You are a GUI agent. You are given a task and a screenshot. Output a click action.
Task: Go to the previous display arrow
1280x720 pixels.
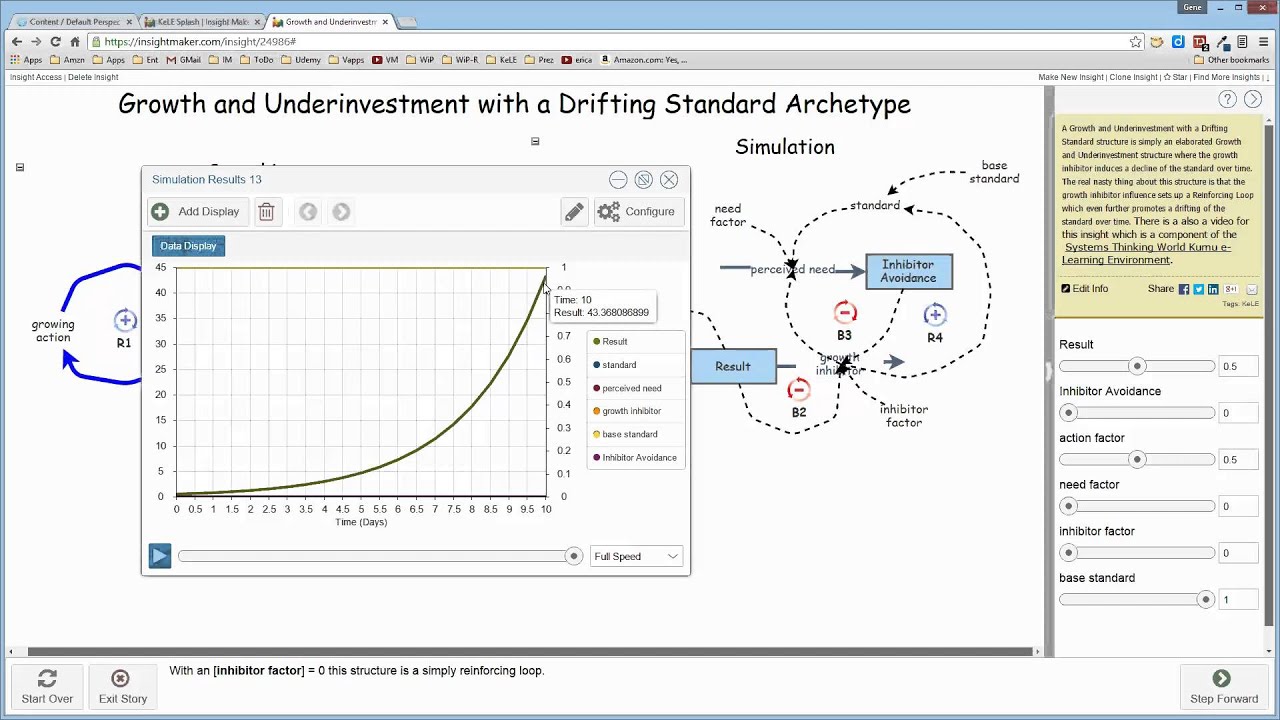click(308, 212)
